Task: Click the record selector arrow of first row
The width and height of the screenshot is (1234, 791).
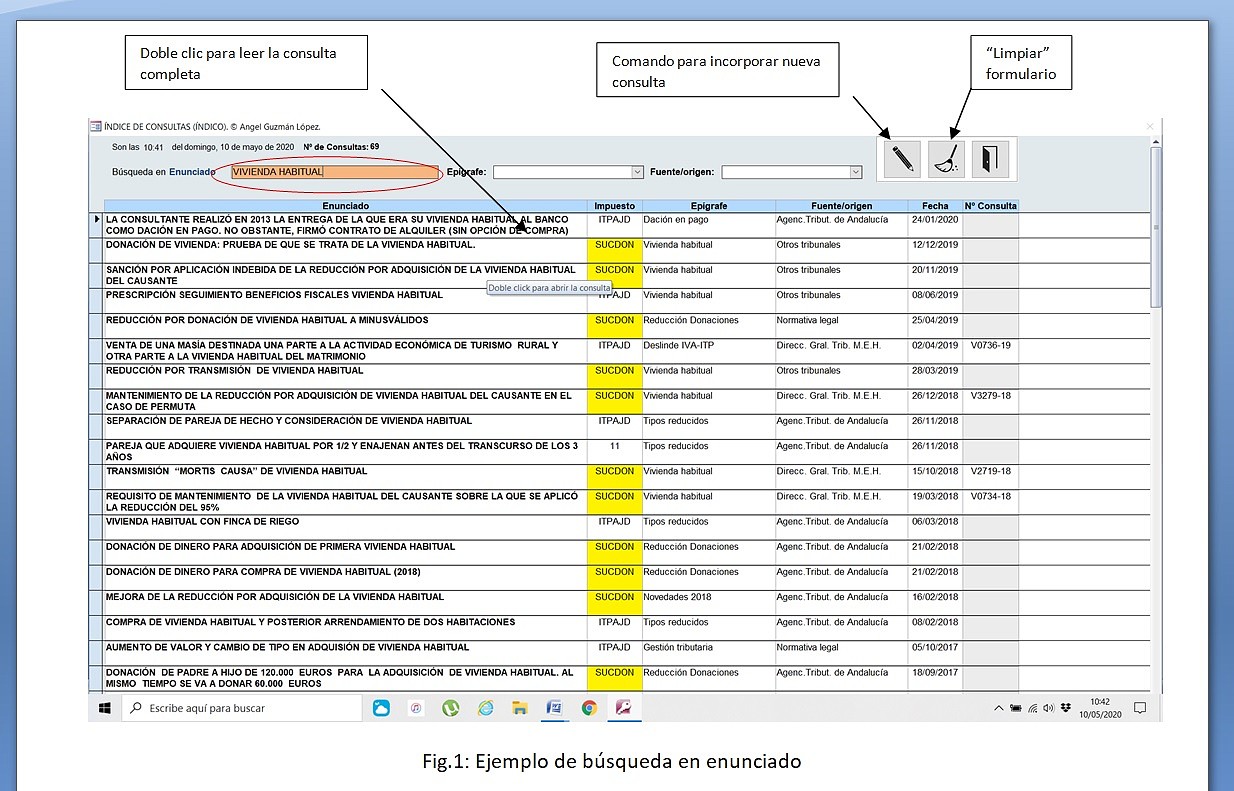Action: (x=97, y=219)
